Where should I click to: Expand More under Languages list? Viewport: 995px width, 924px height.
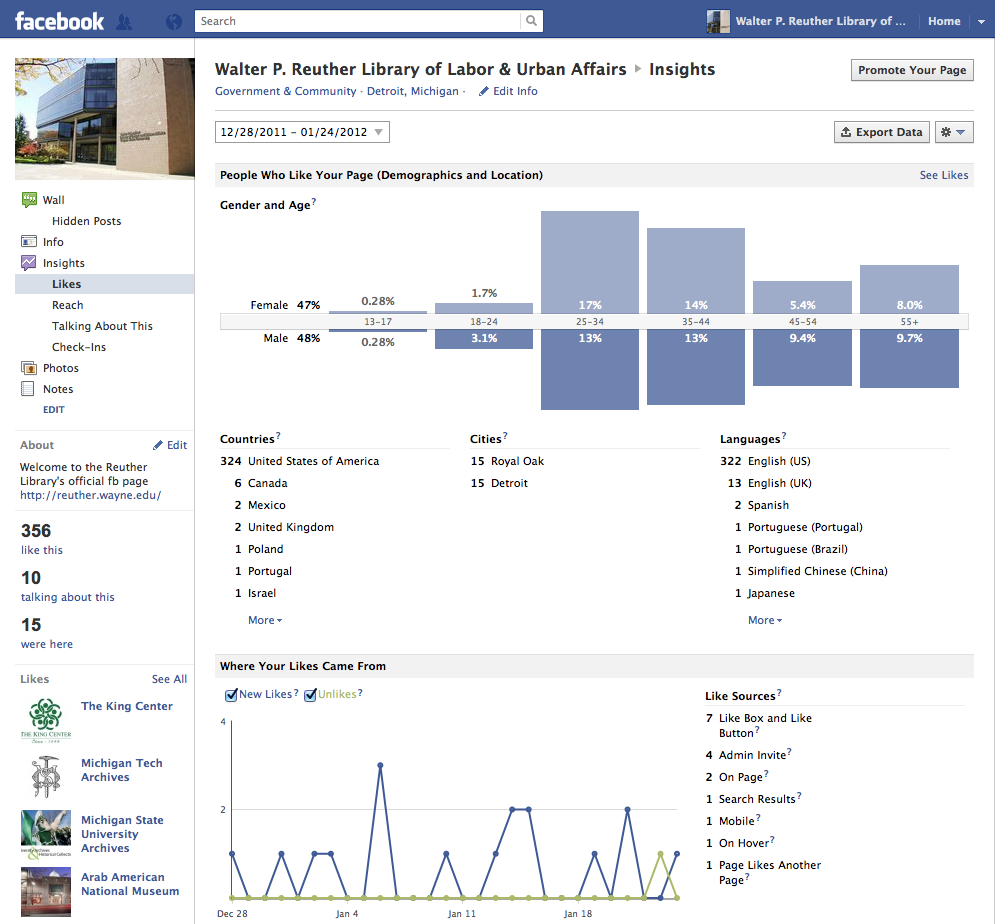tap(765, 620)
